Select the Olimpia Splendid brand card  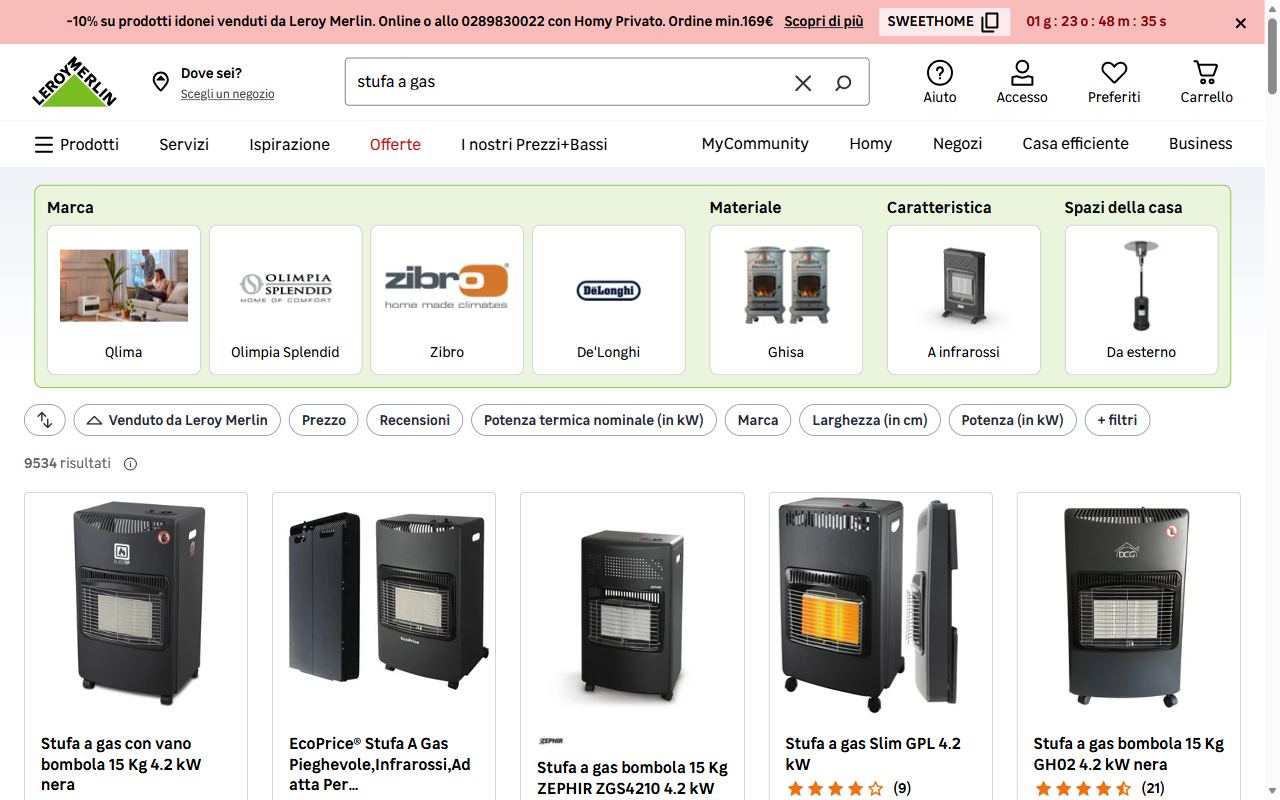pos(285,300)
